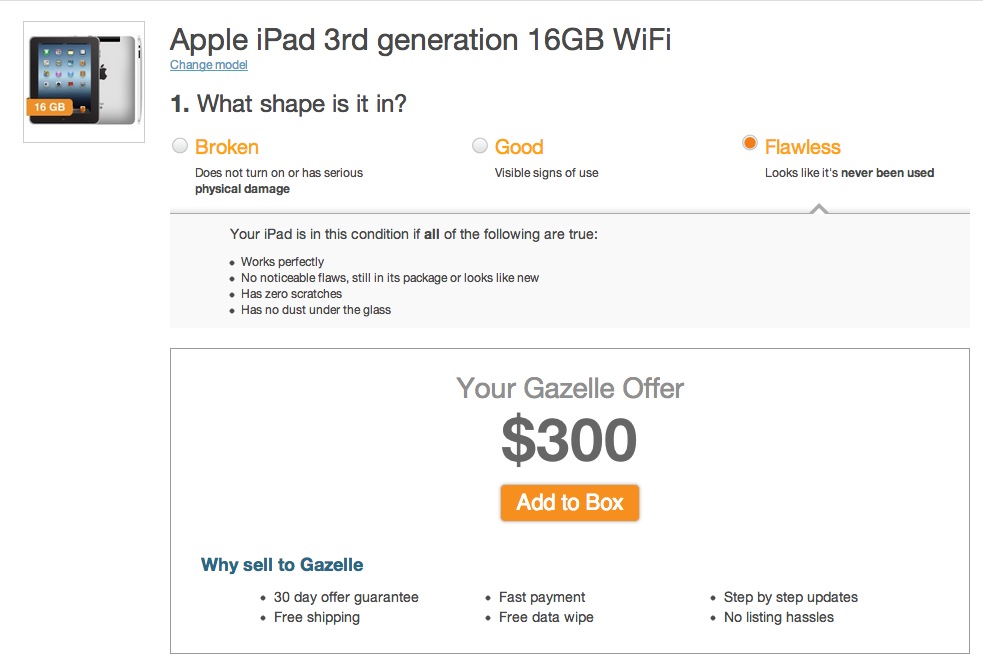Click the Why sell to Gazelle heading

pos(282,564)
